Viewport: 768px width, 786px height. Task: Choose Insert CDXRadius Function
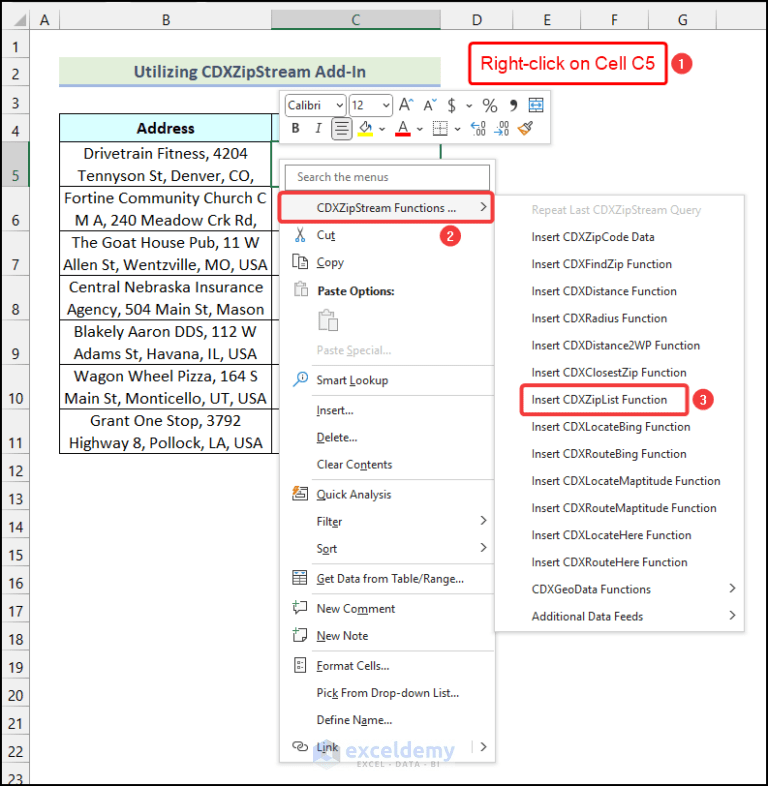coord(599,318)
